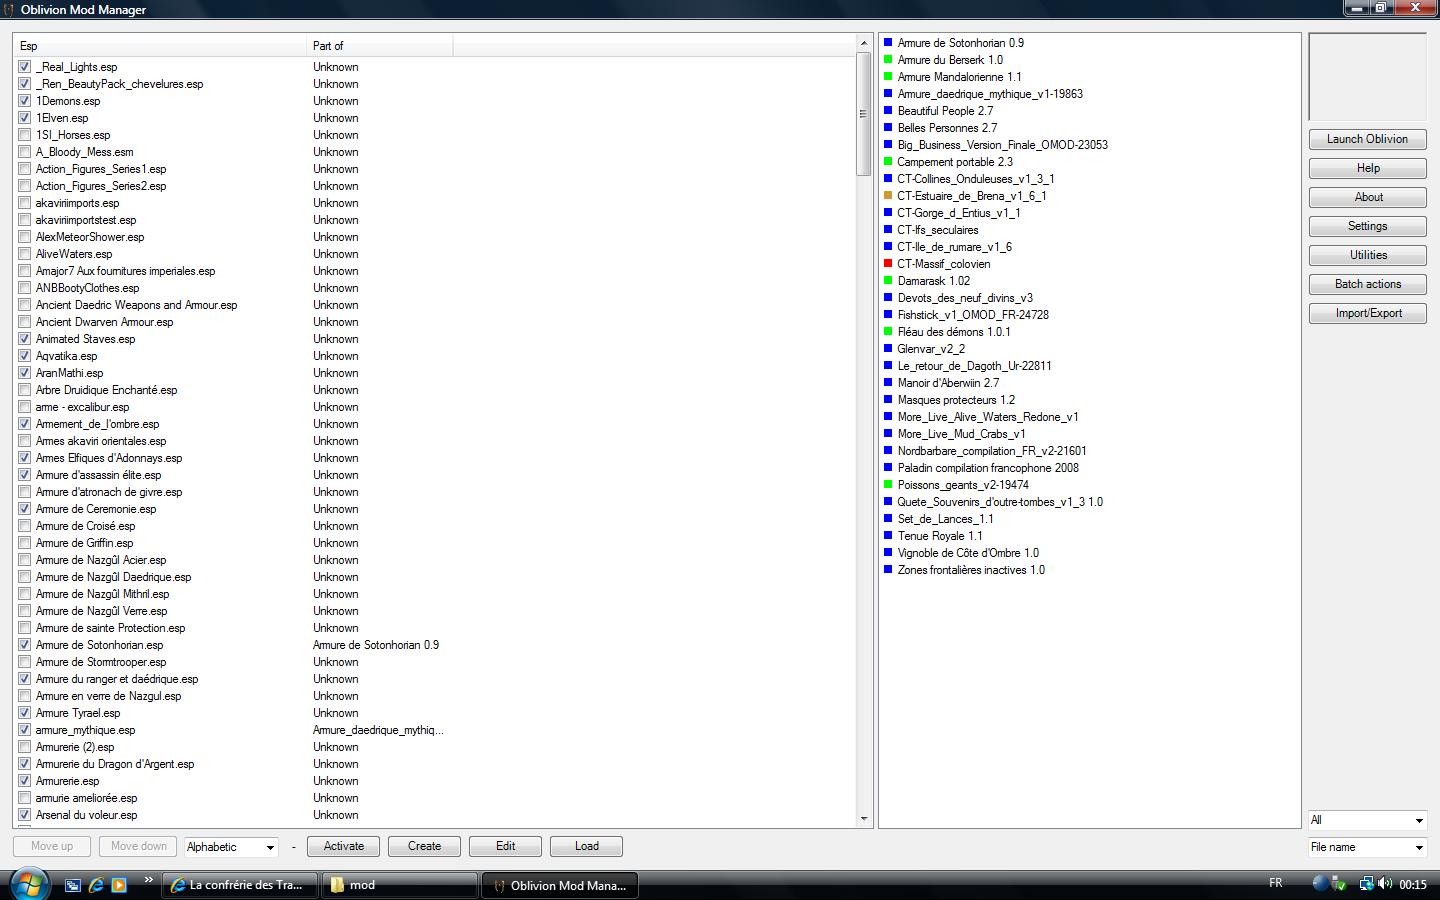
Task: Click the blue icon beside Masques protecteurs 1.2
Action: tap(888, 400)
